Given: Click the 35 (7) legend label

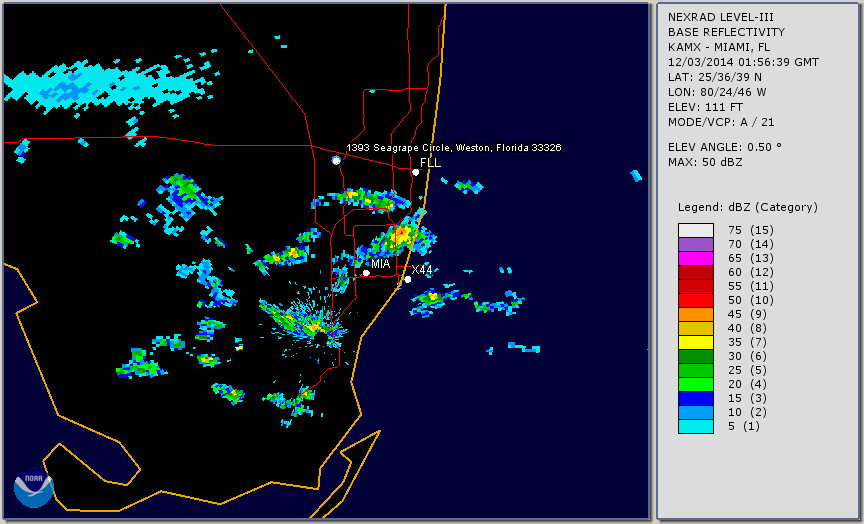Looking at the screenshot, I should [x=748, y=342].
